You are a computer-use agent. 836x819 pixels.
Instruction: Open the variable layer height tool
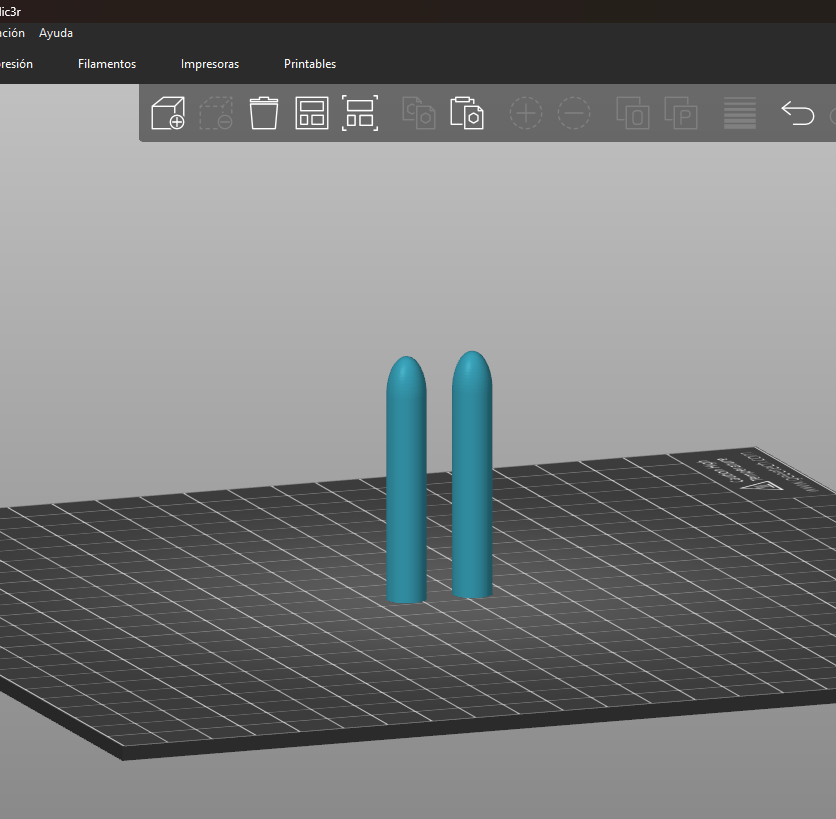pos(739,113)
